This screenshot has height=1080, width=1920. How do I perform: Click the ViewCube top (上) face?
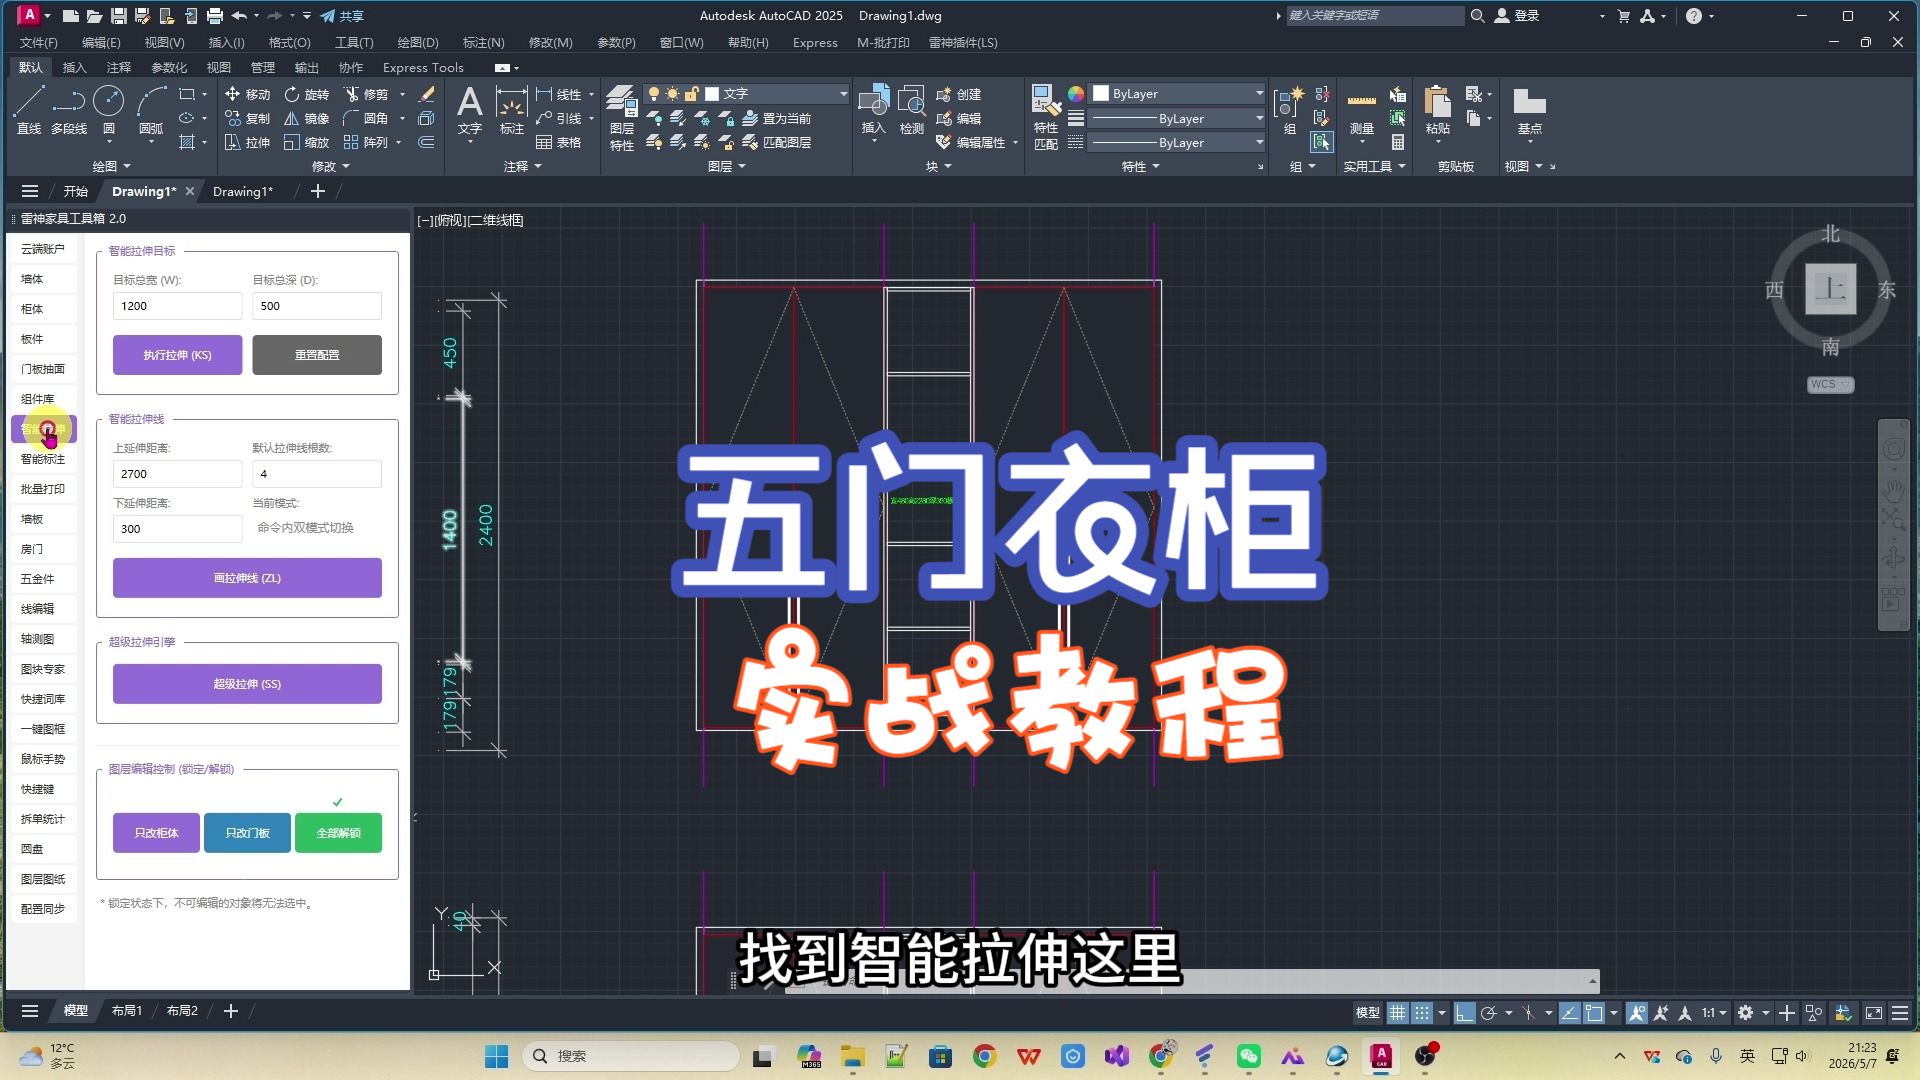(x=1830, y=289)
